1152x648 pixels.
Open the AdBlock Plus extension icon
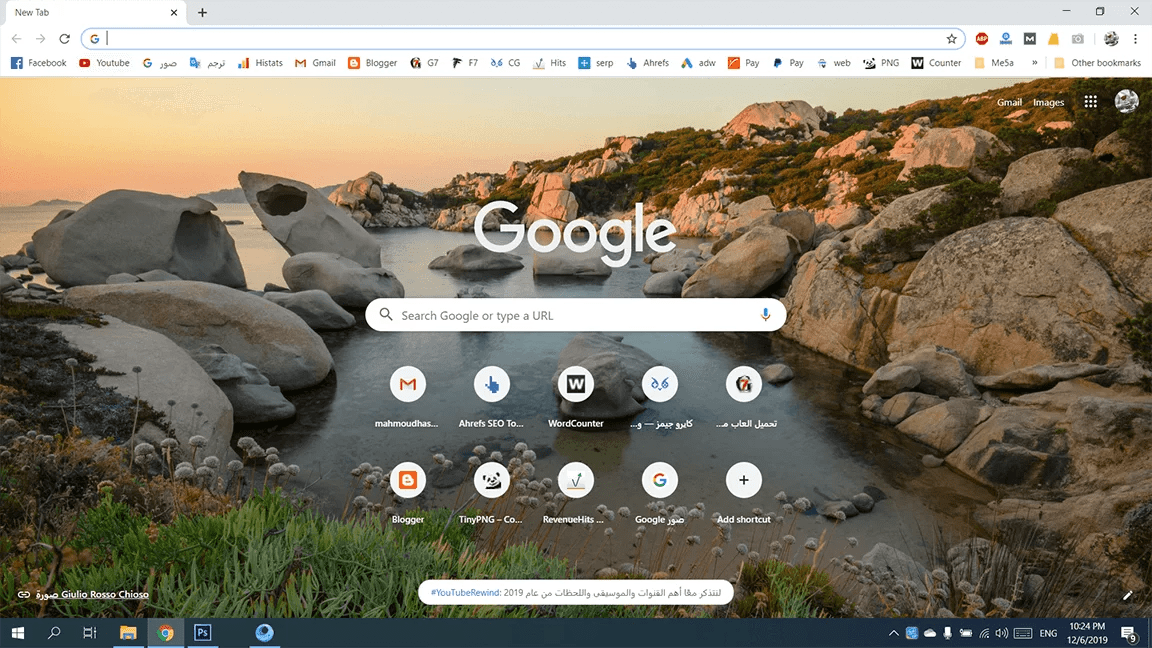click(982, 38)
